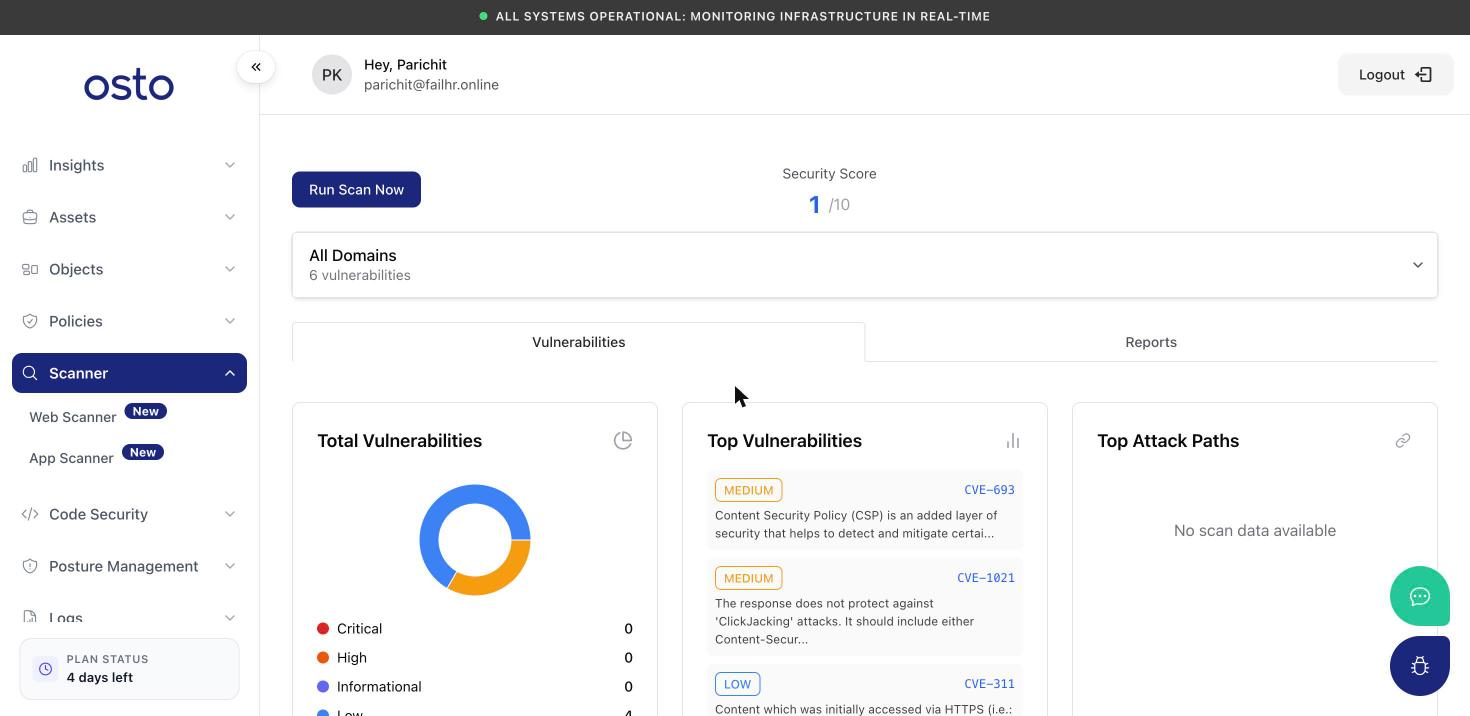The height and width of the screenshot is (716, 1470).
Task: Click the Security Score value 1
Action: (x=814, y=205)
